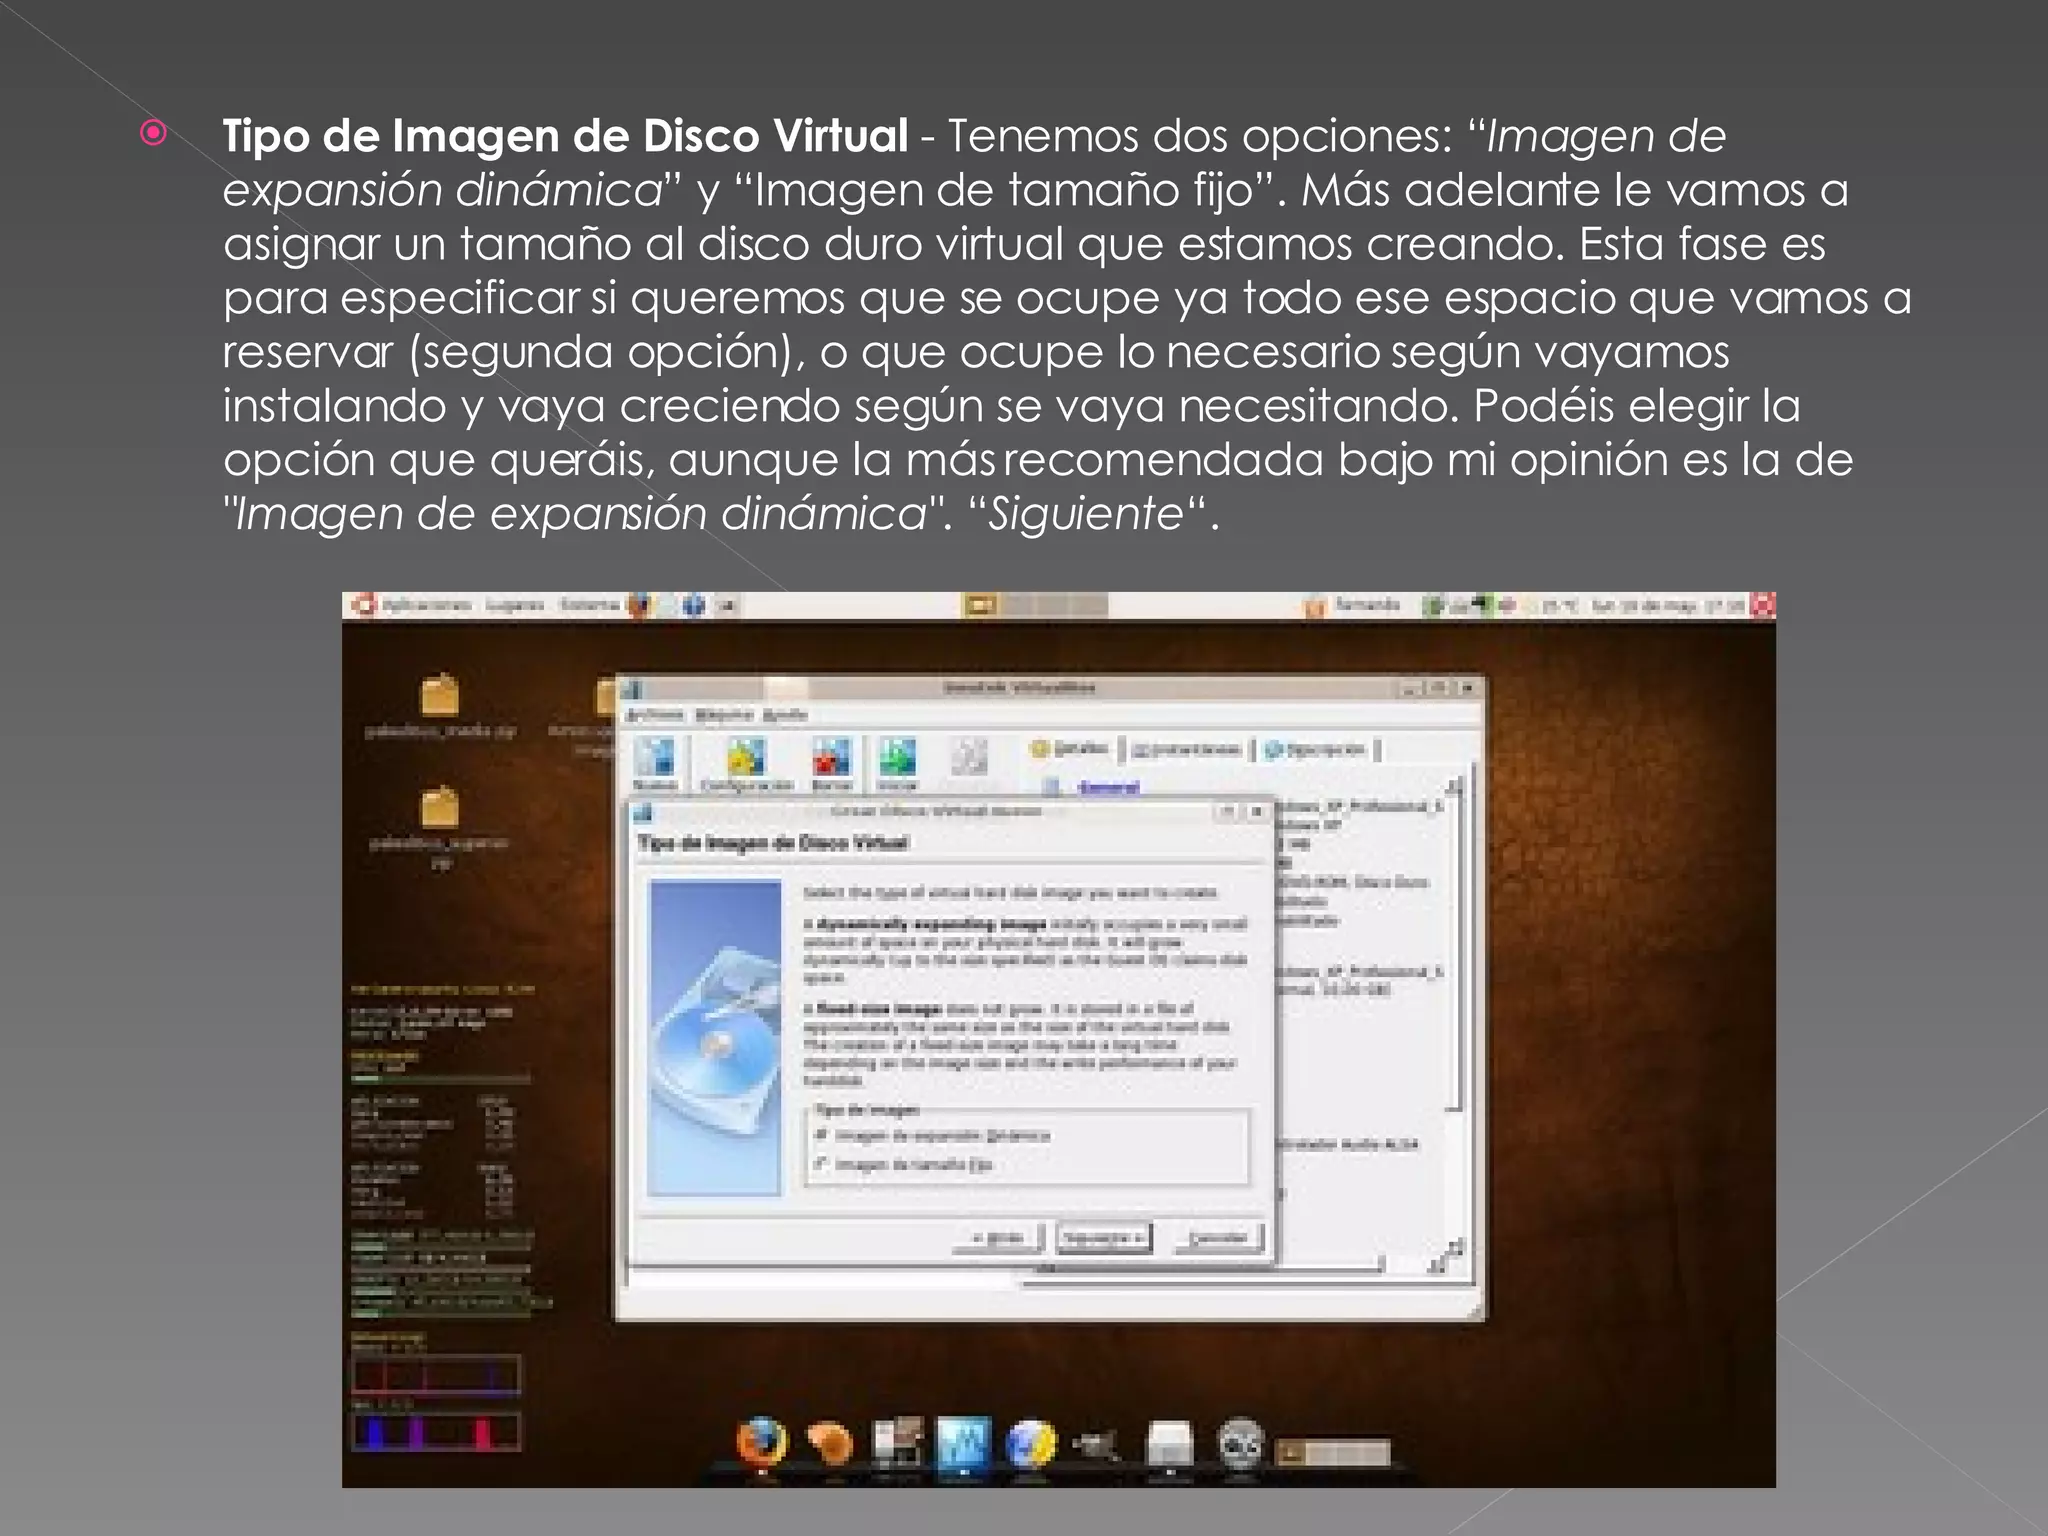The image size is (2048, 1536).
Task: Open the Ayuda menu in VirtualBox
Action: click(785, 714)
